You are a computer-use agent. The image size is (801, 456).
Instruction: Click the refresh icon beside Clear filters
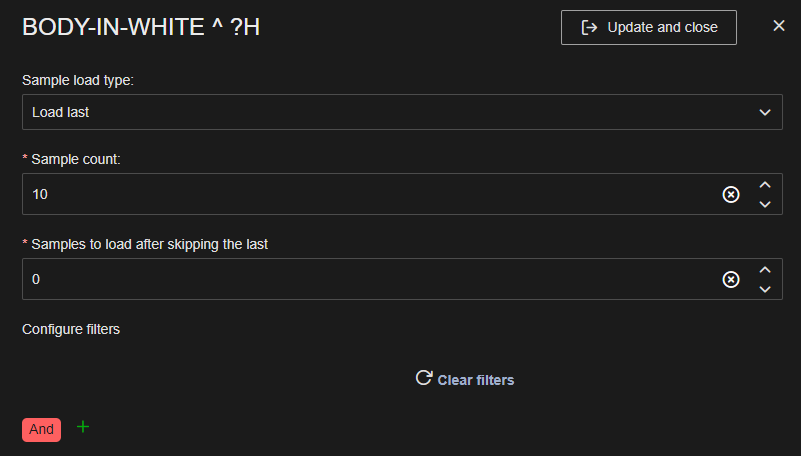pos(424,378)
